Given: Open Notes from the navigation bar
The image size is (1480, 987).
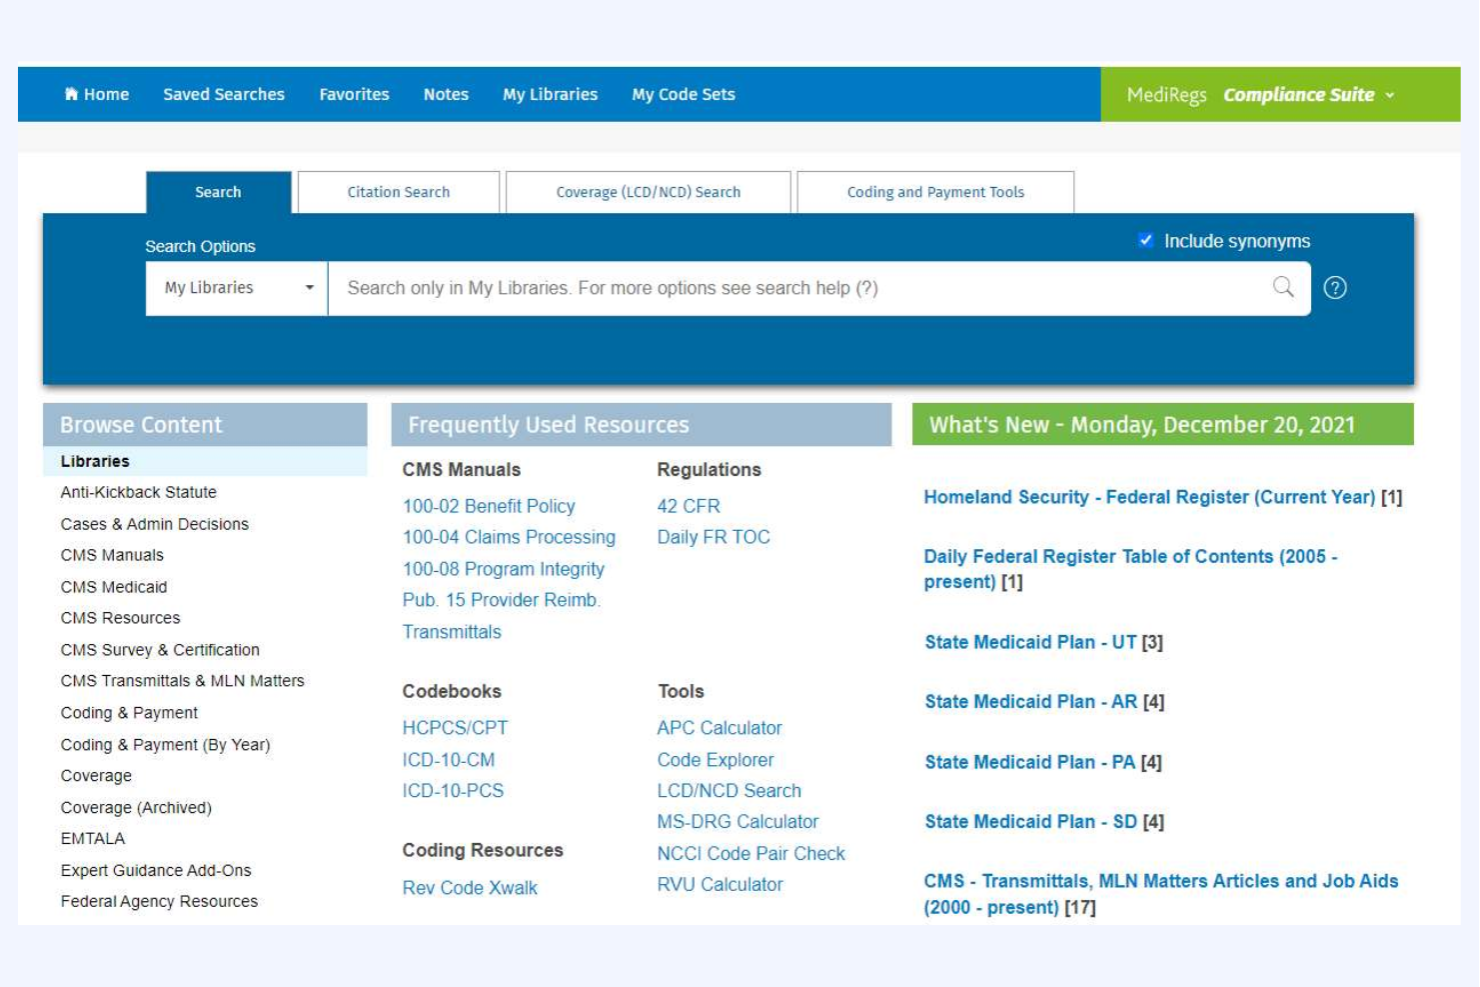Looking at the screenshot, I should coord(445,94).
